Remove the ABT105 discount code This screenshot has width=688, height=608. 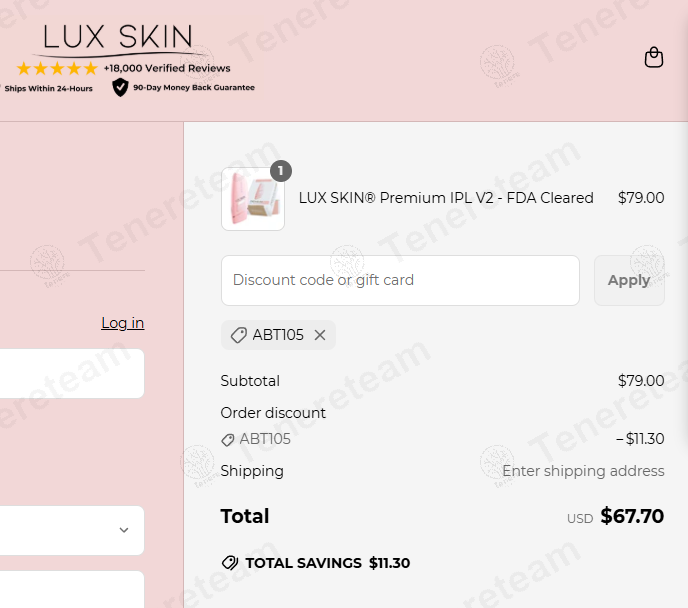click(320, 335)
